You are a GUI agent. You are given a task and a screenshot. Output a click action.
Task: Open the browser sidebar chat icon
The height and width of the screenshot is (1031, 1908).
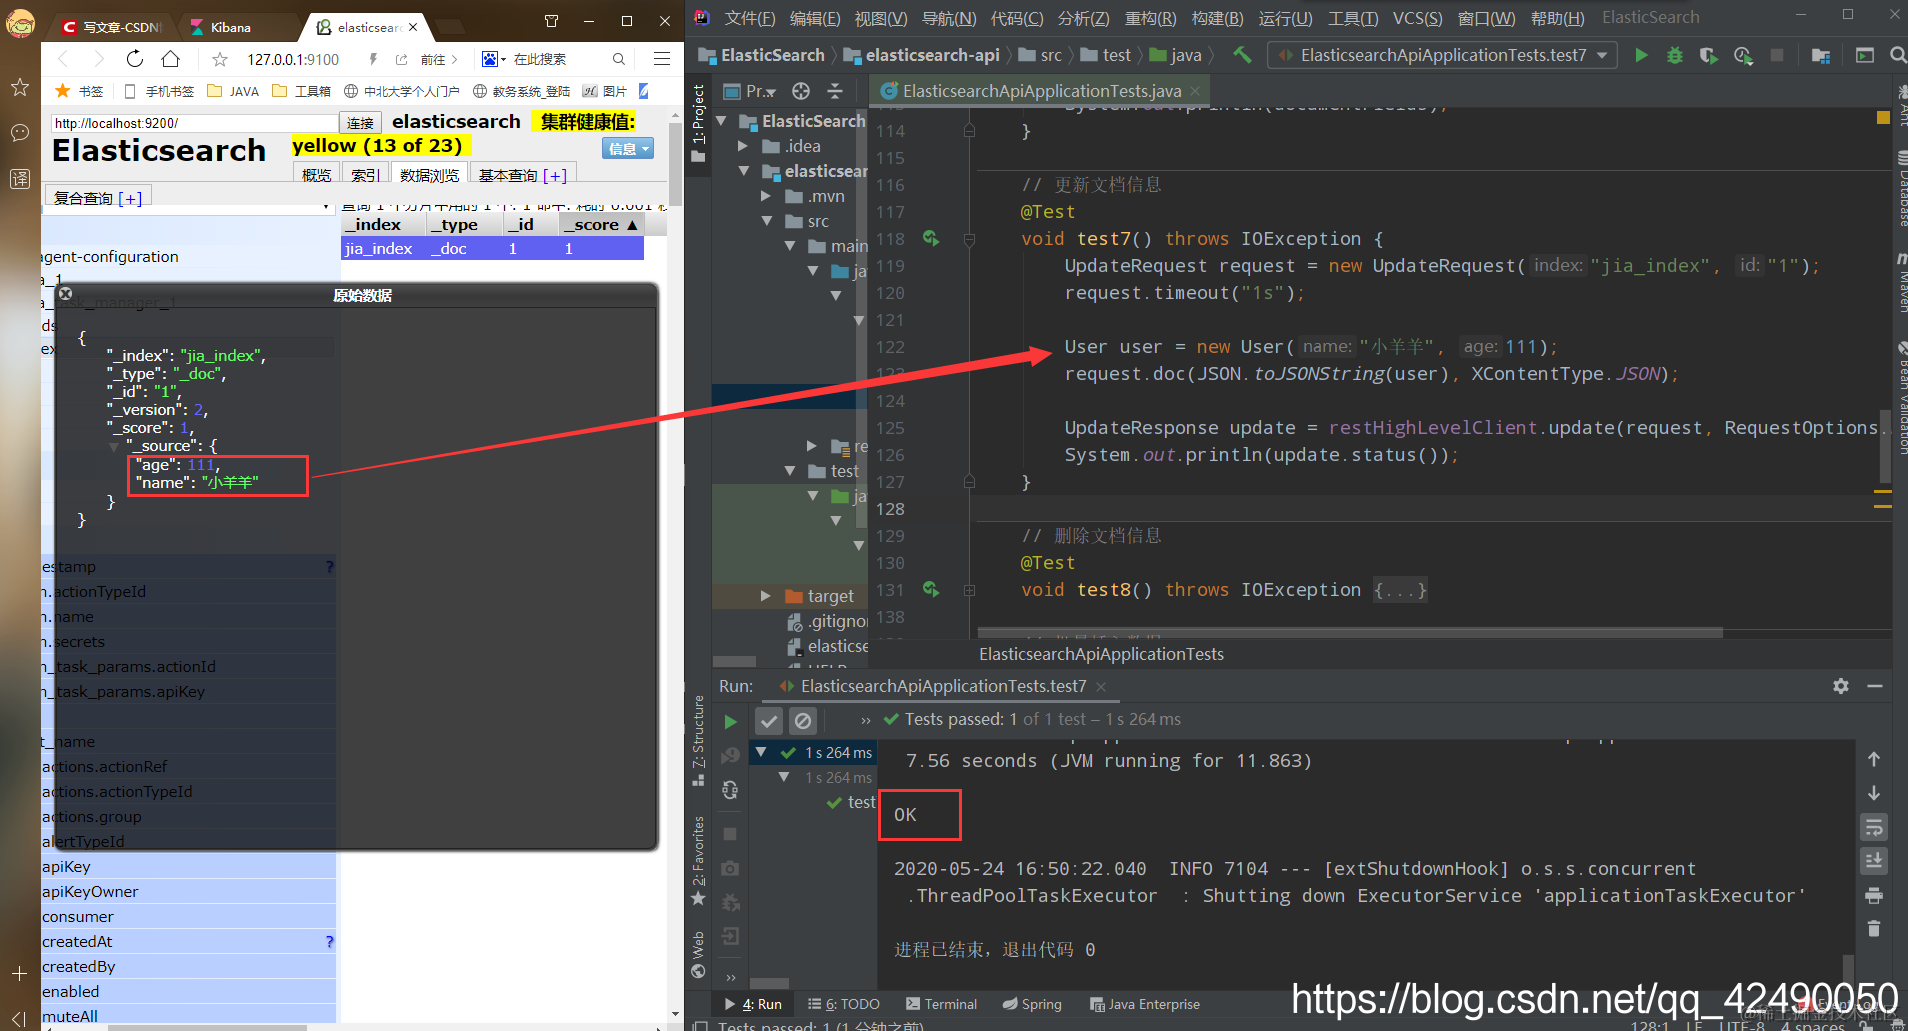(x=20, y=133)
